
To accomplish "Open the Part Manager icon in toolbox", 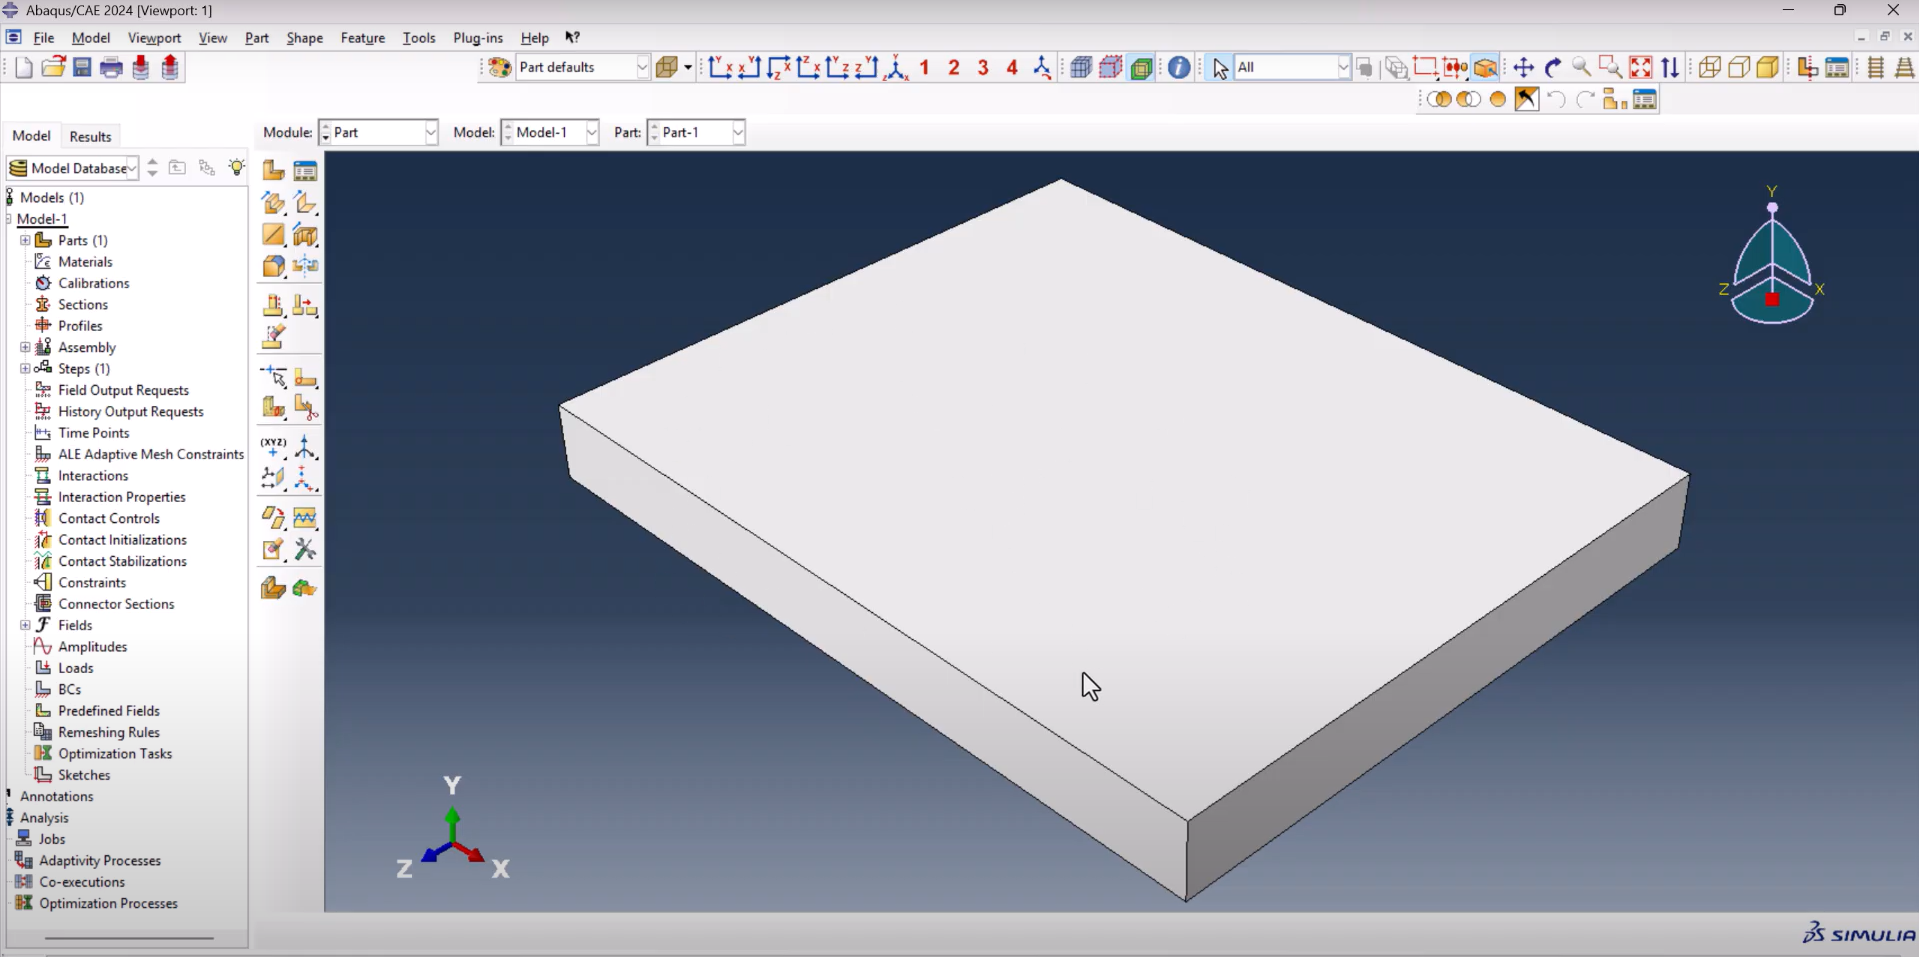I will point(305,170).
